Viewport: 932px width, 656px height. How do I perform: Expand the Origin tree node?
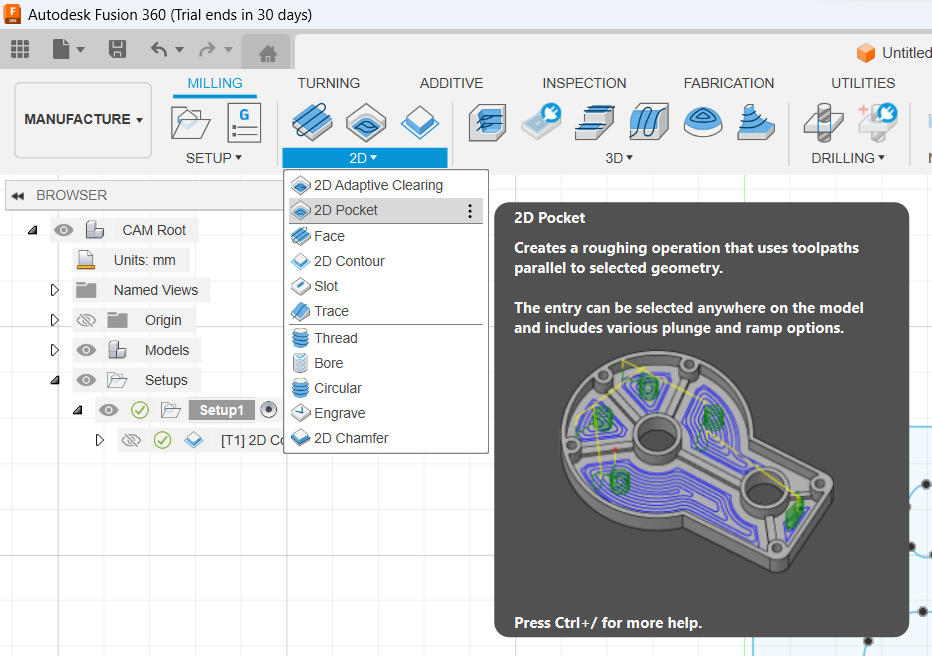coord(55,320)
